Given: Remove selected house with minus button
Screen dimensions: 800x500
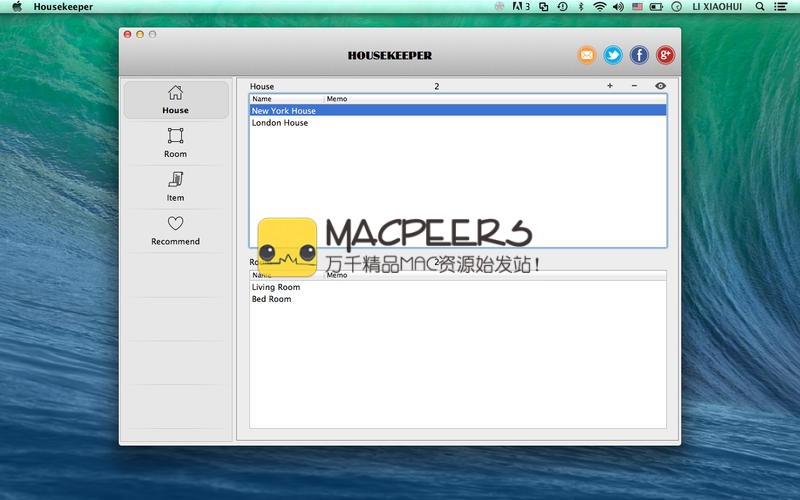Looking at the screenshot, I should tap(634, 86).
